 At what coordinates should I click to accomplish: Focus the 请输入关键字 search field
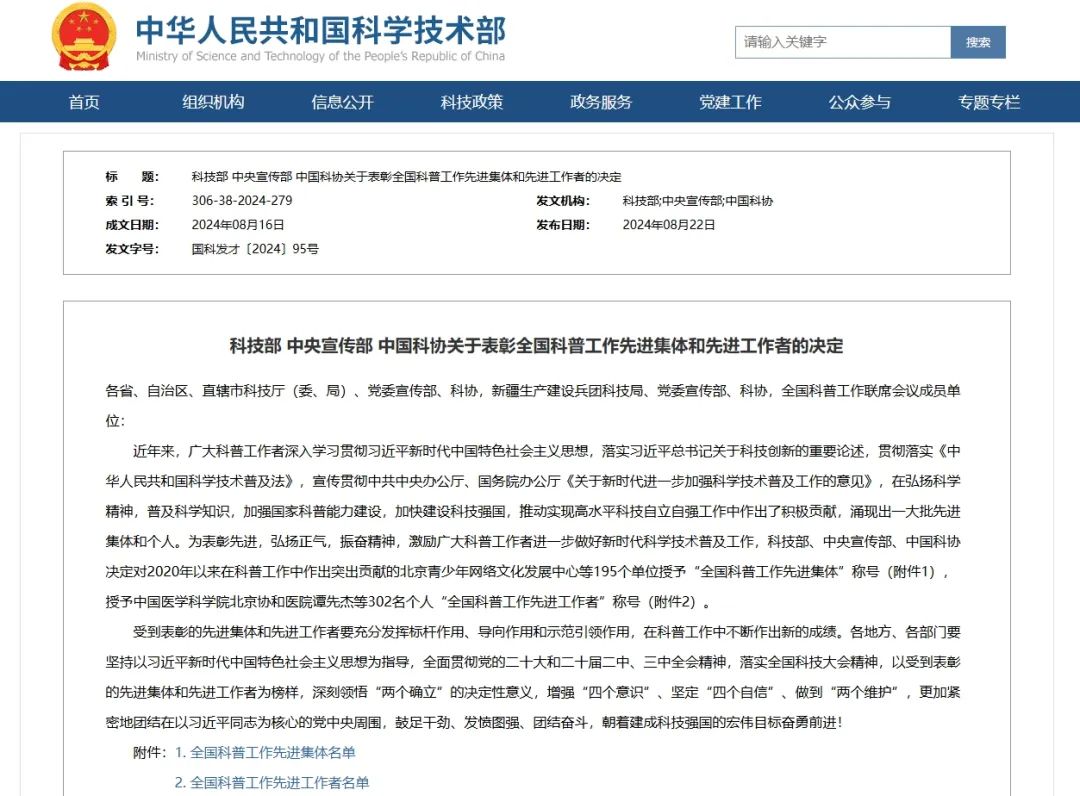(843, 42)
